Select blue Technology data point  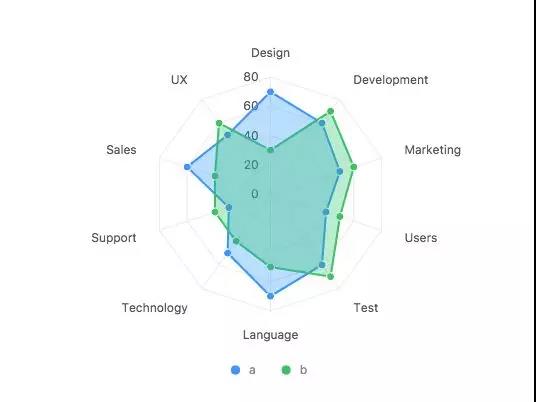(x=228, y=253)
